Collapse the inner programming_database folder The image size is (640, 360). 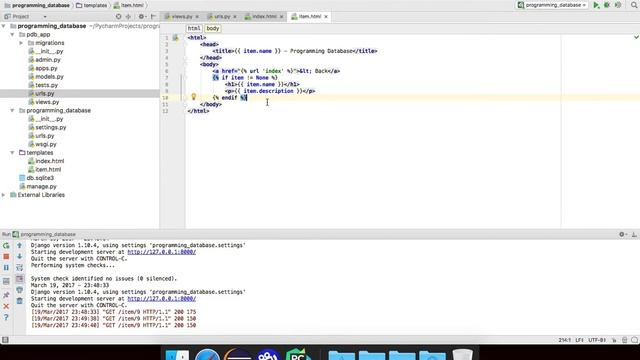click(13, 111)
